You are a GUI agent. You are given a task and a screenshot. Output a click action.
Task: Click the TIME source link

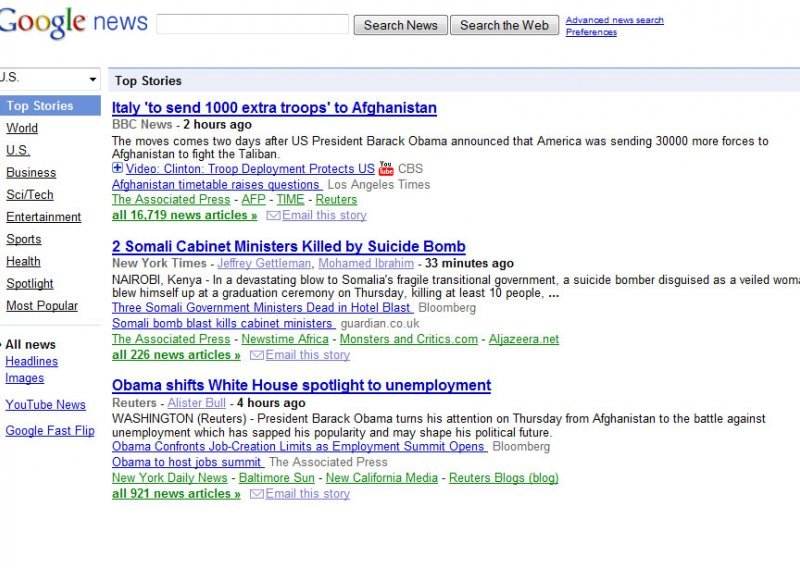coord(290,200)
